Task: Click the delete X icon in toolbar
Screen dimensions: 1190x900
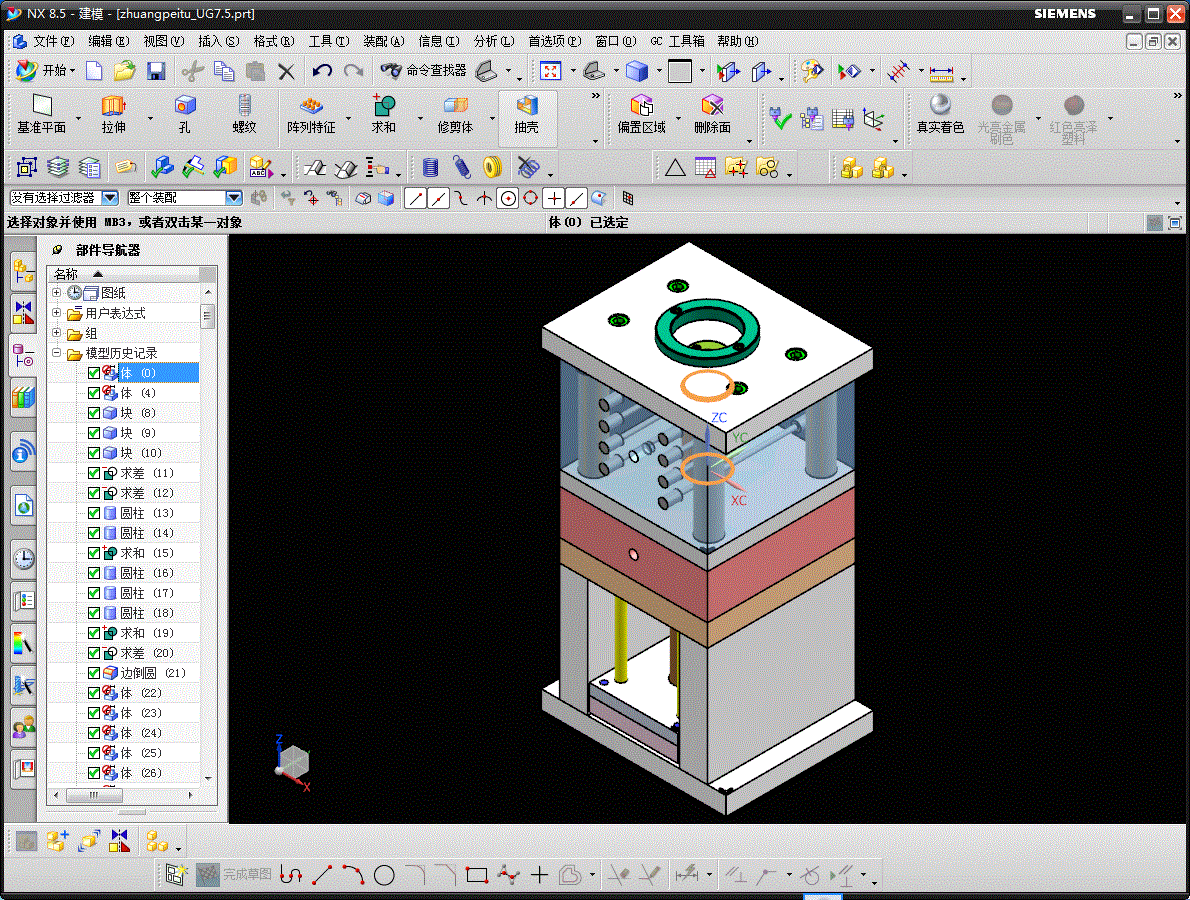Action: (x=286, y=71)
